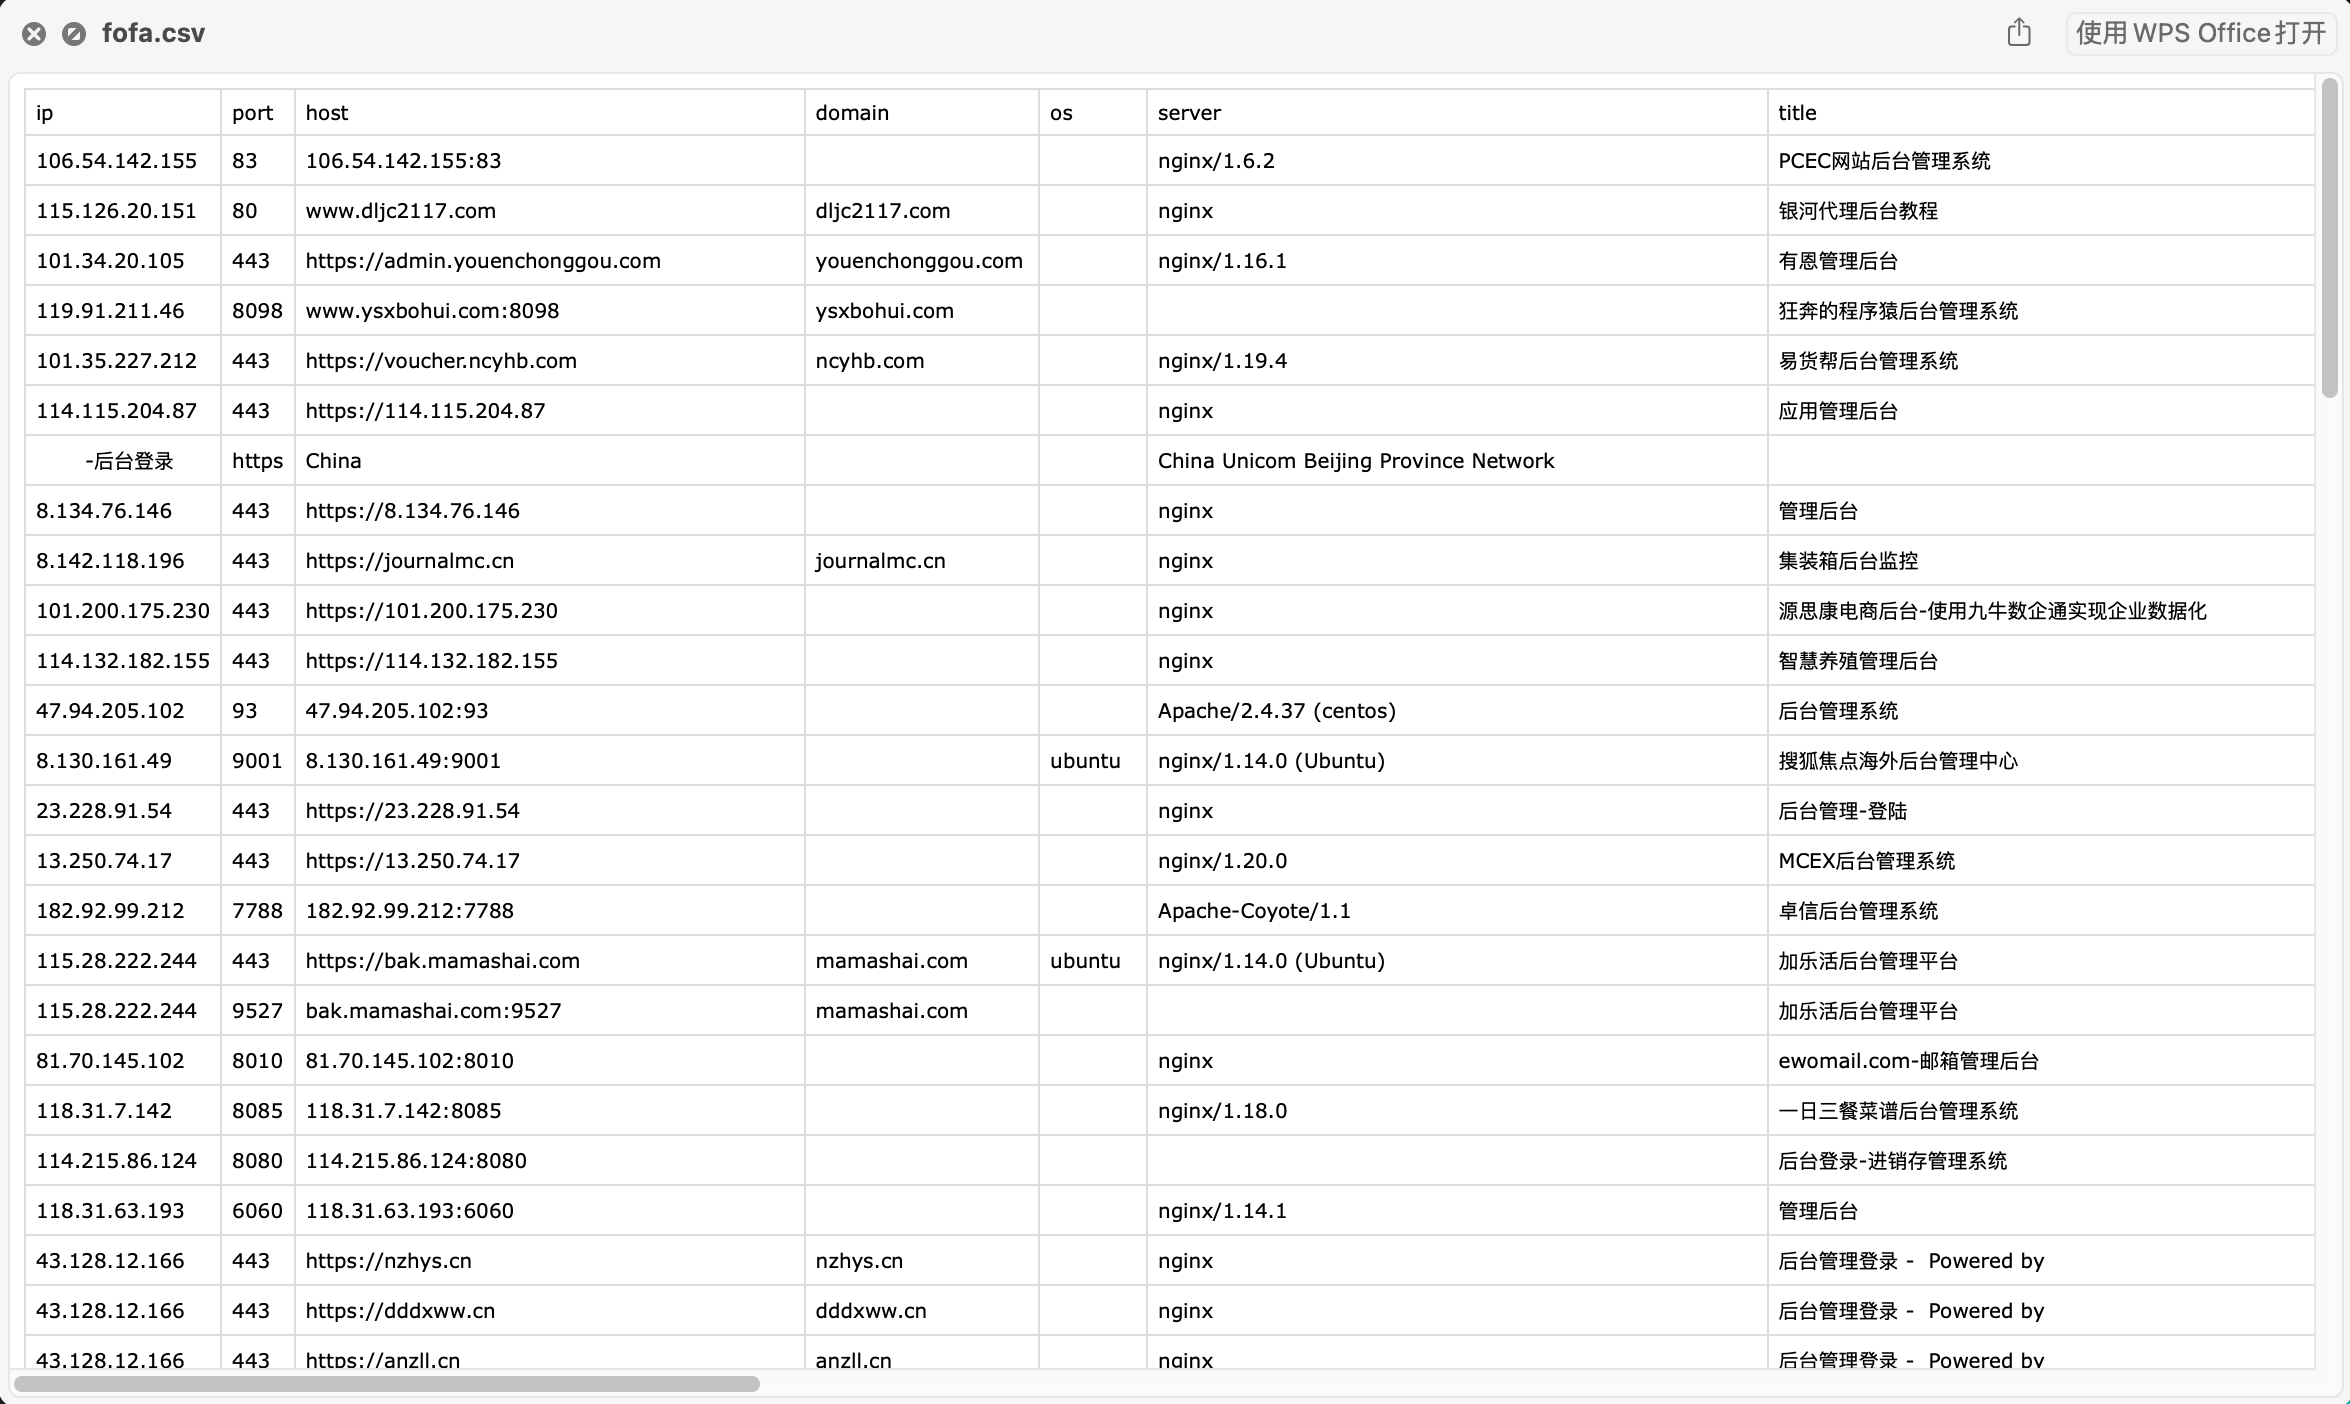
Task: Click host cell www.dljc2117.com
Action: click(x=400, y=211)
